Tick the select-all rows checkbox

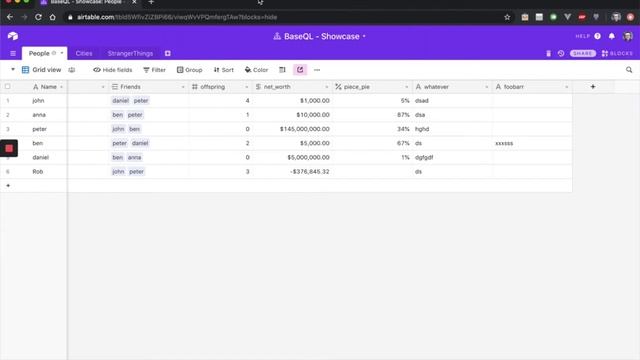coord(7,86)
